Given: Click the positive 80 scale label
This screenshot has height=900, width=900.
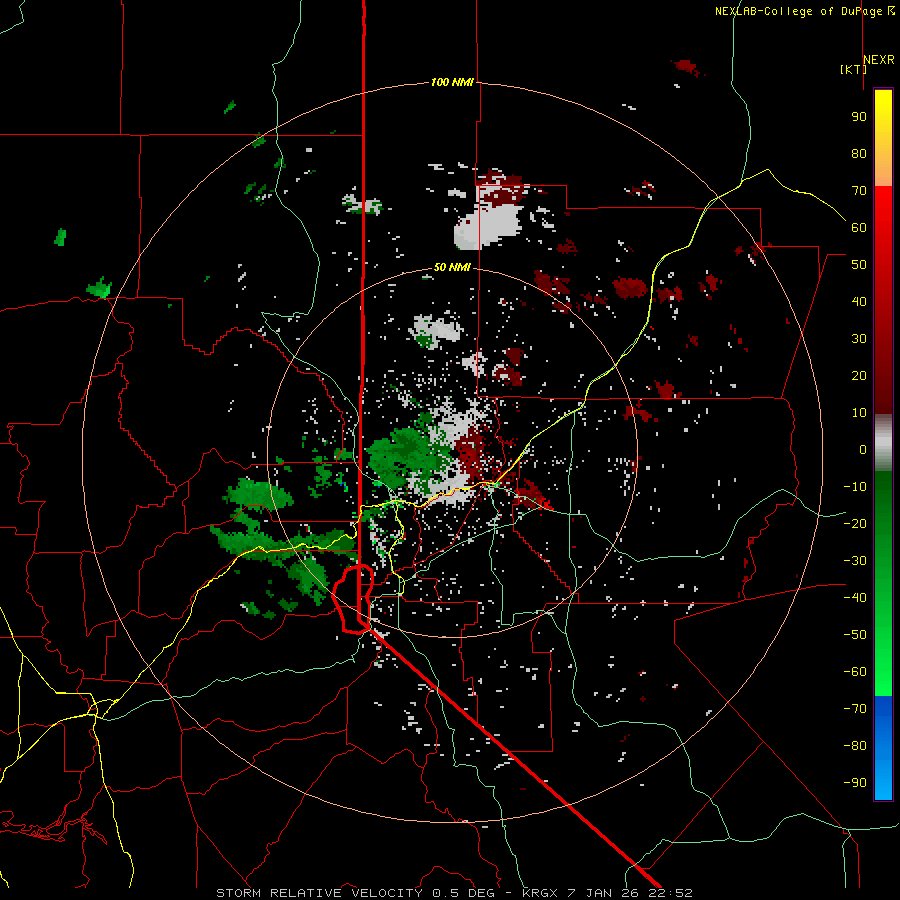Looking at the screenshot, I should pos(859,153).
